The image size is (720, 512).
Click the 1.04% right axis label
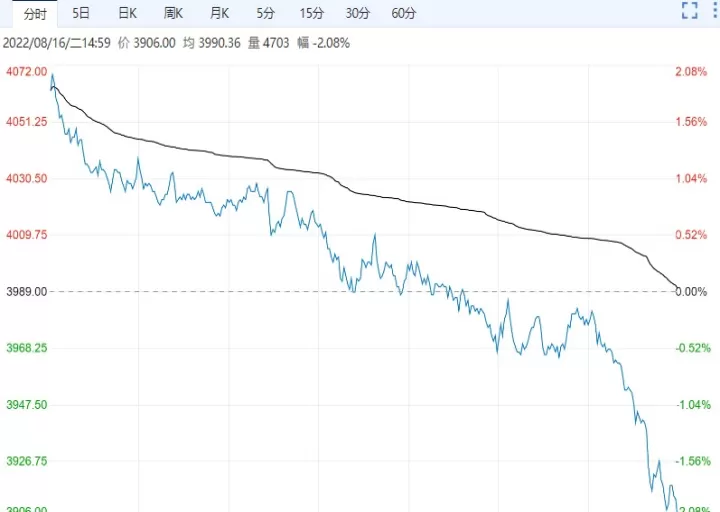tap(691, 178)
